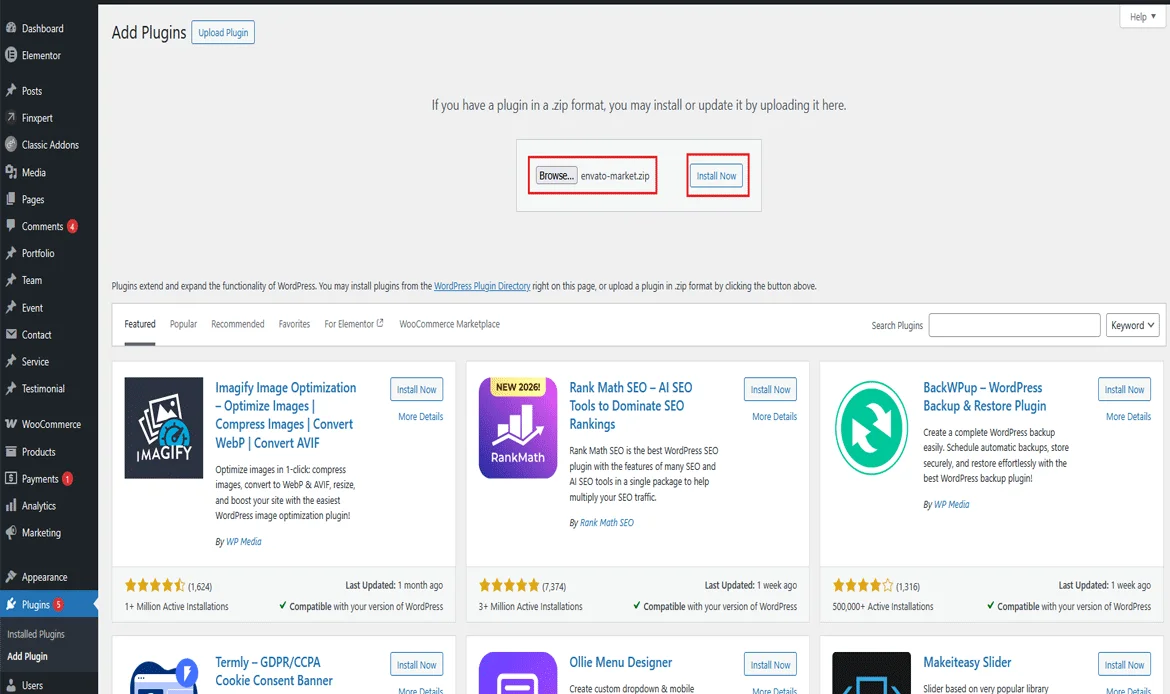
Task: Click the RankMath plugin logo
Action: coord(518,428)
